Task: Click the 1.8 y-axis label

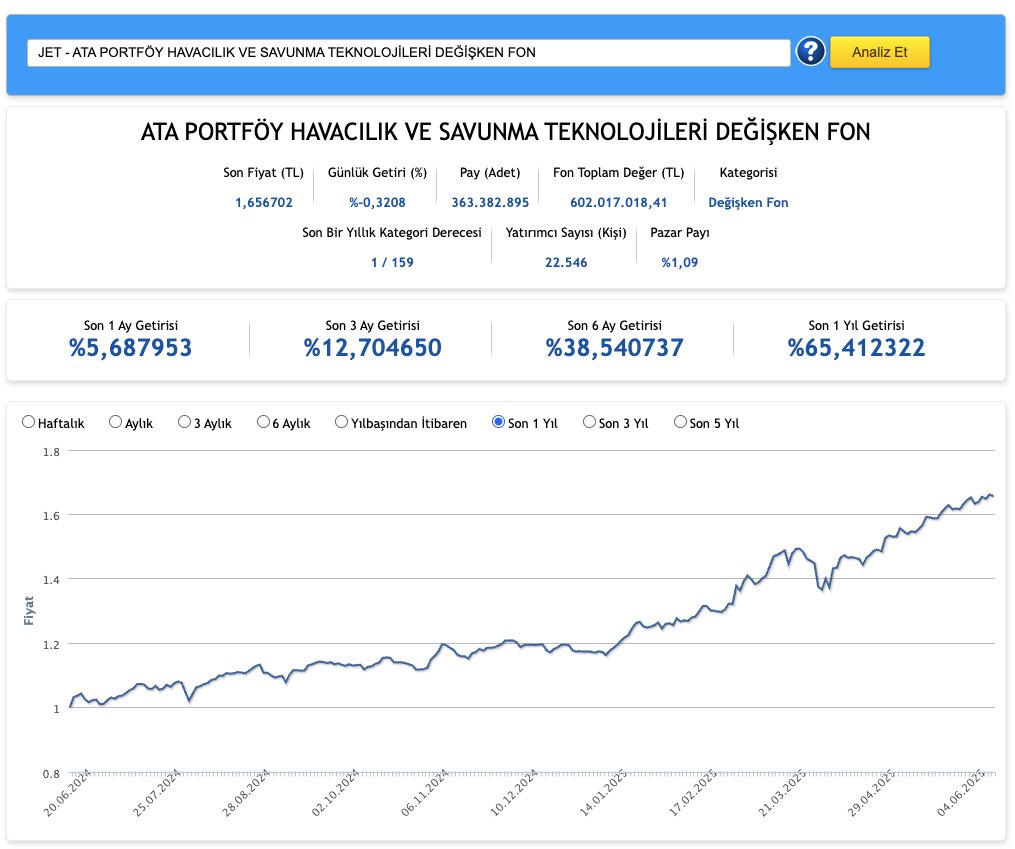Action: point(51,452)
